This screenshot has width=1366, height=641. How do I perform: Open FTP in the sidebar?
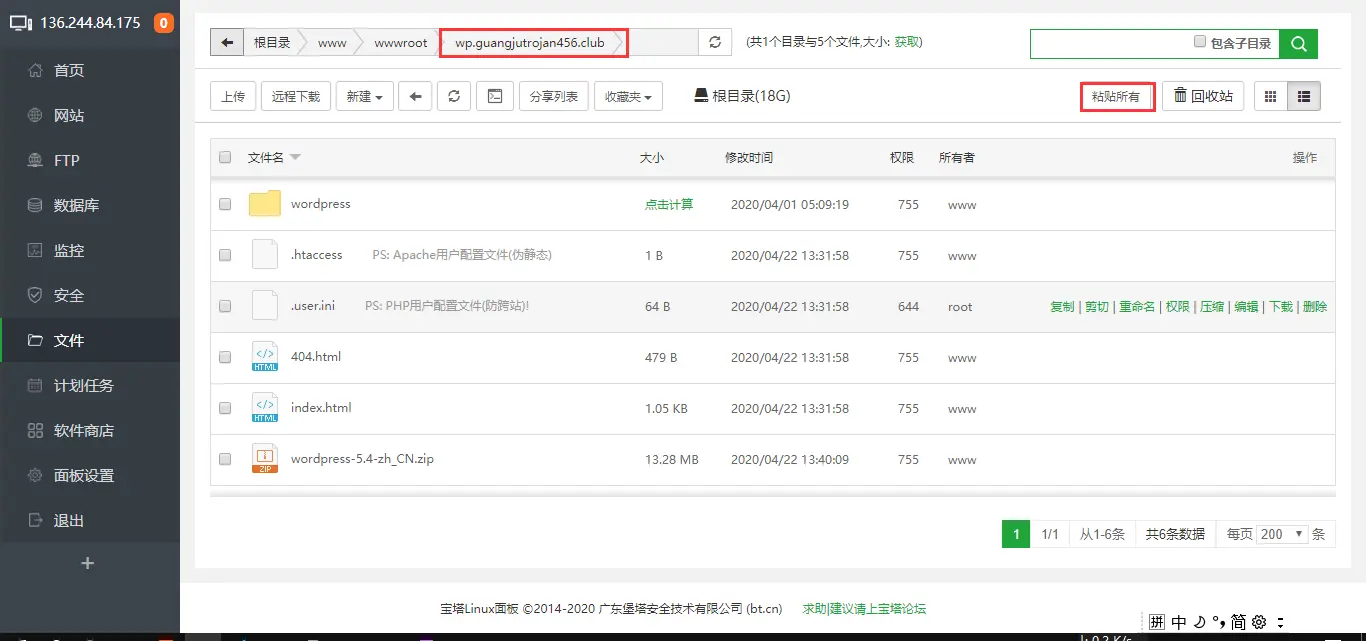[90, 160]
